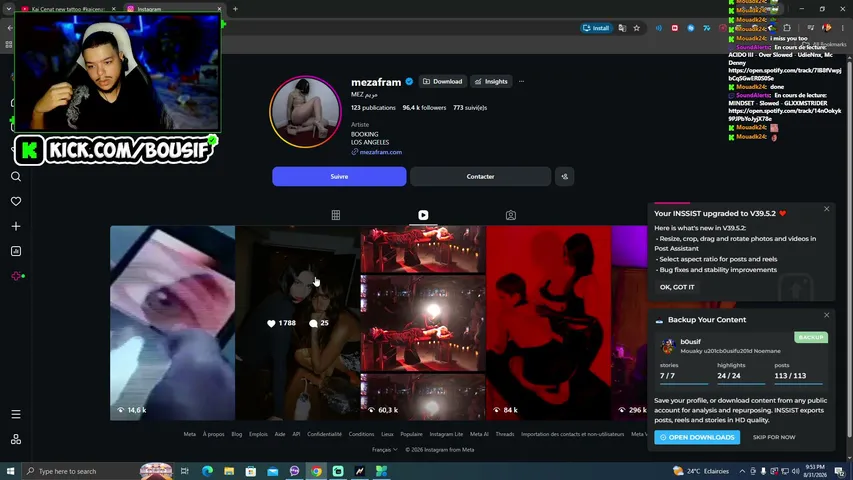
Task: Open the reel with 60,3 k views
Action: tap(423, 323)
